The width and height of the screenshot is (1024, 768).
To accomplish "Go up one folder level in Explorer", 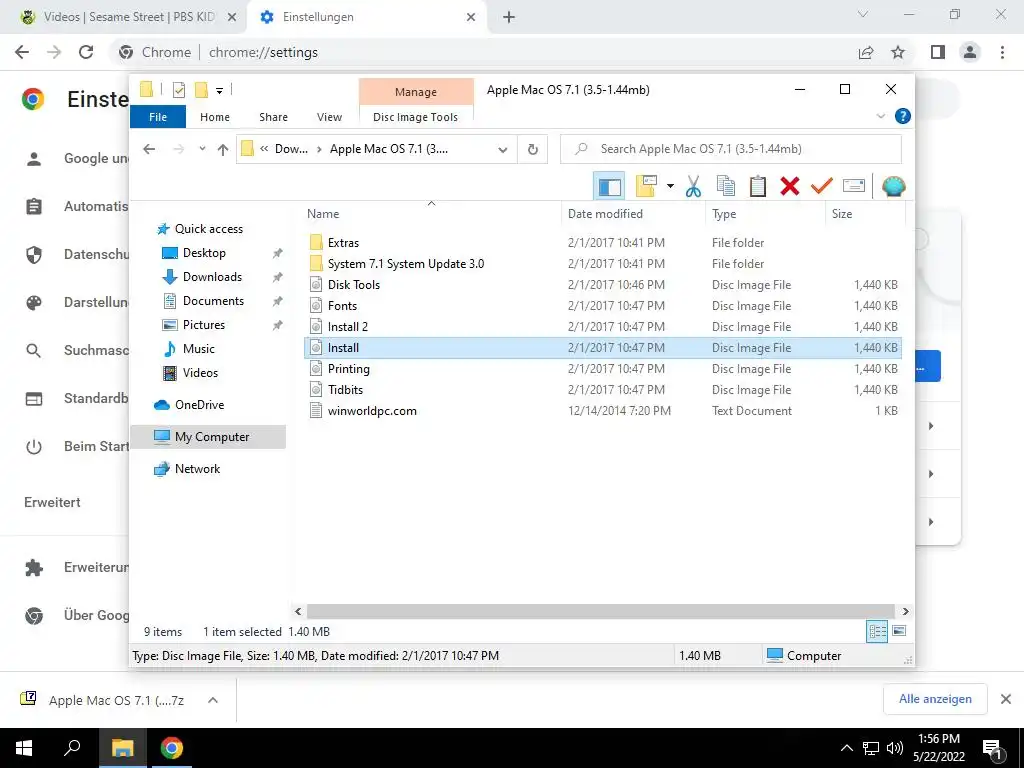I will [x=223, y=150].
